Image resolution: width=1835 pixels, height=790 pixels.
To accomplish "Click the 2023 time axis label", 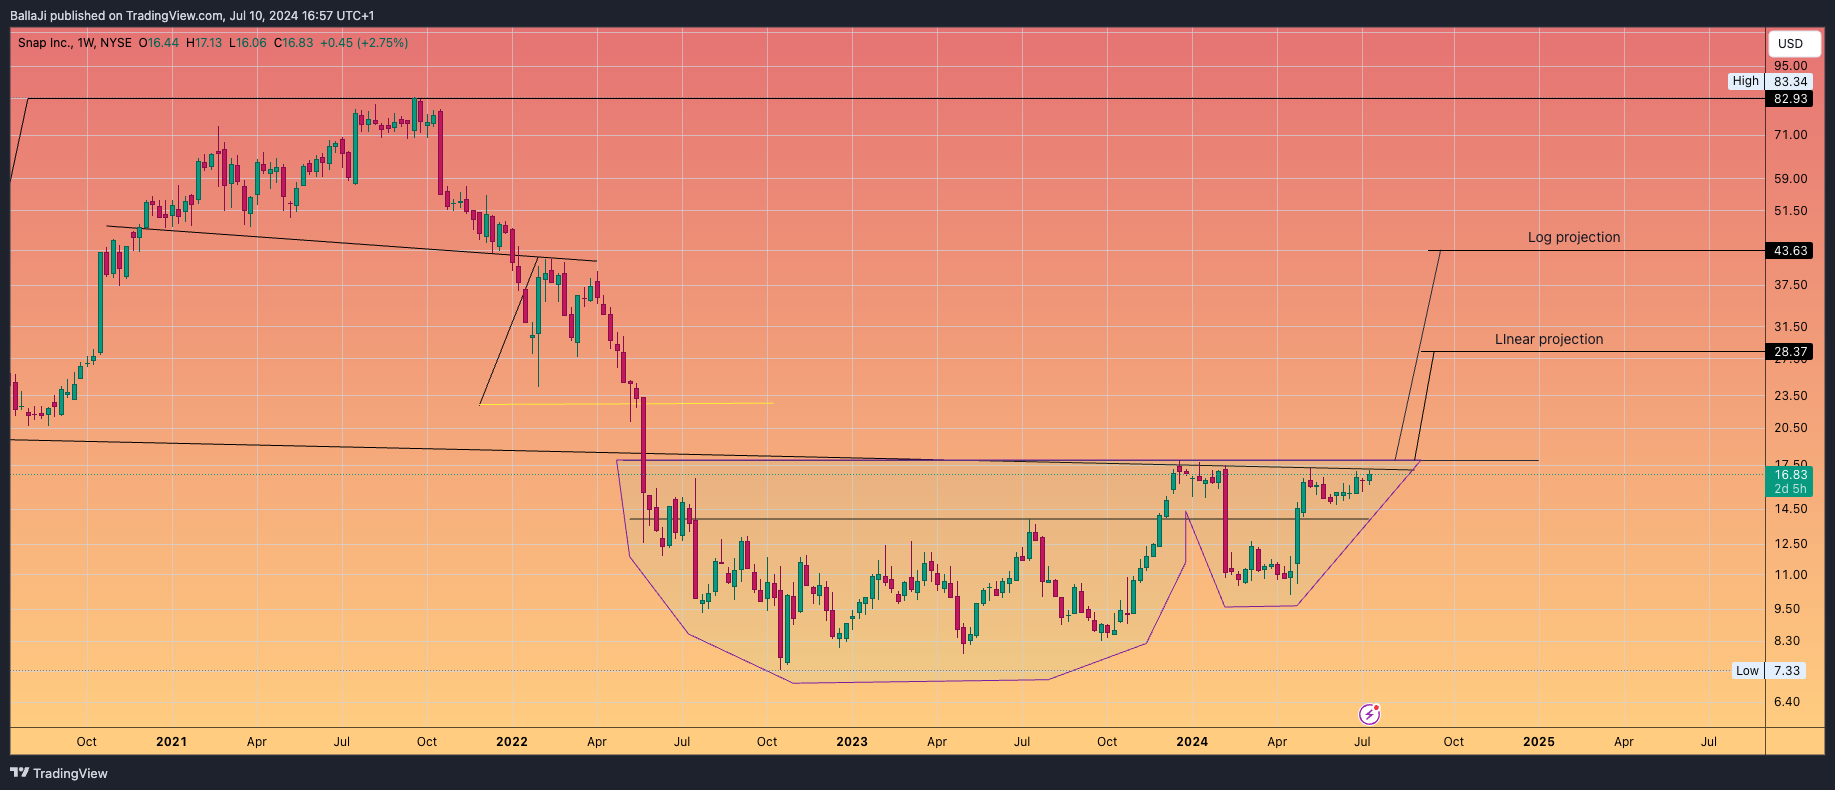I will point(852,742).
